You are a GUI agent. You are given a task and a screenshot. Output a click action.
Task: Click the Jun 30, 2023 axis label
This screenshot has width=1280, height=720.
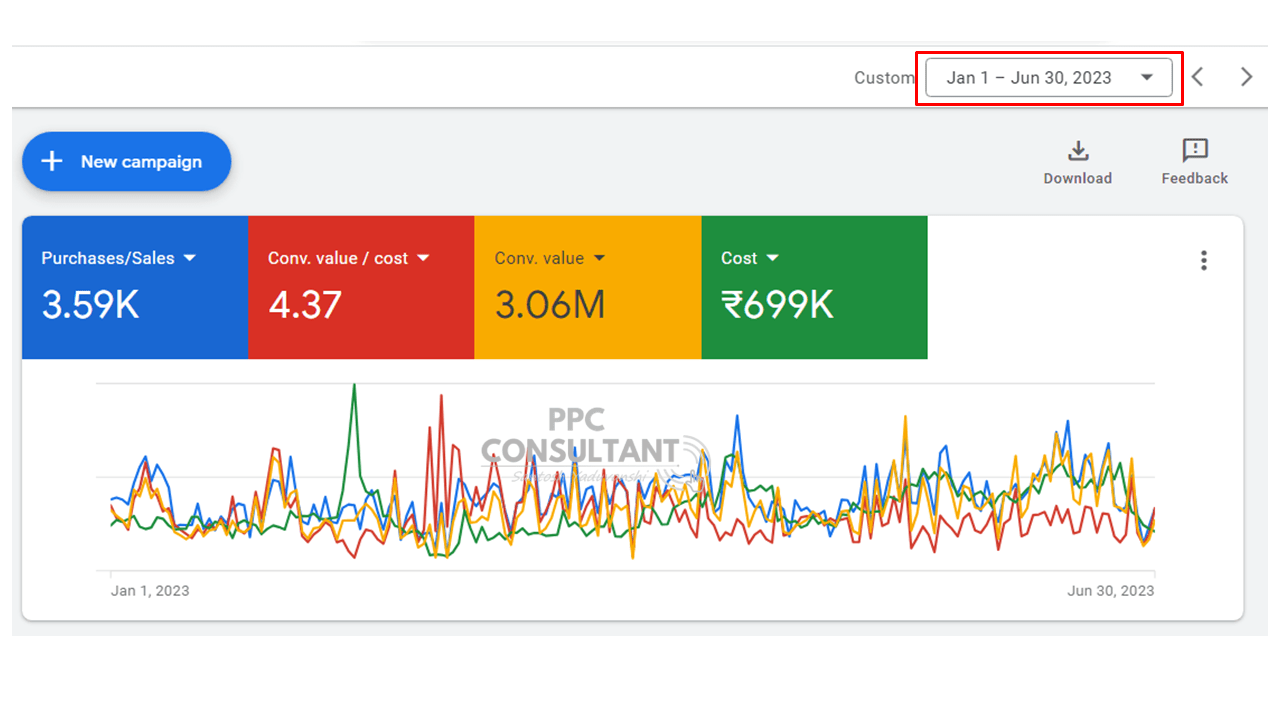tap(1111, 591)
